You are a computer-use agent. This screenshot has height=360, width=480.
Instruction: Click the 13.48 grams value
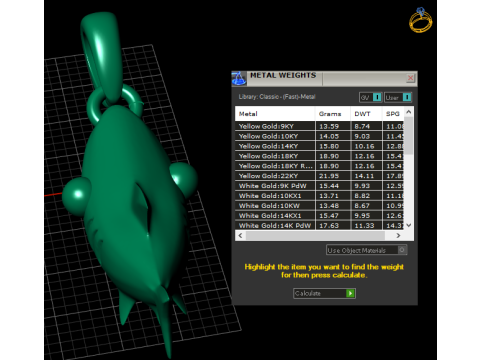pyautogui.click(x=329, y=206)
